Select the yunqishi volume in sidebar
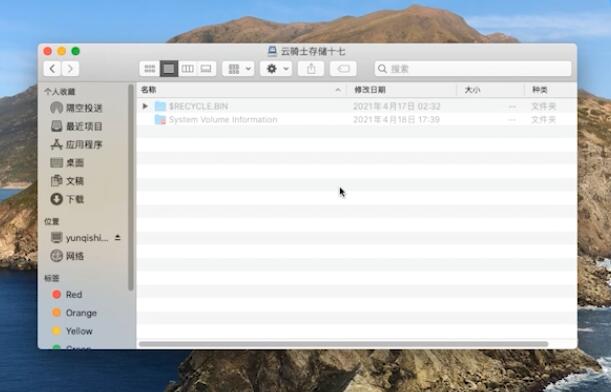 80,238
